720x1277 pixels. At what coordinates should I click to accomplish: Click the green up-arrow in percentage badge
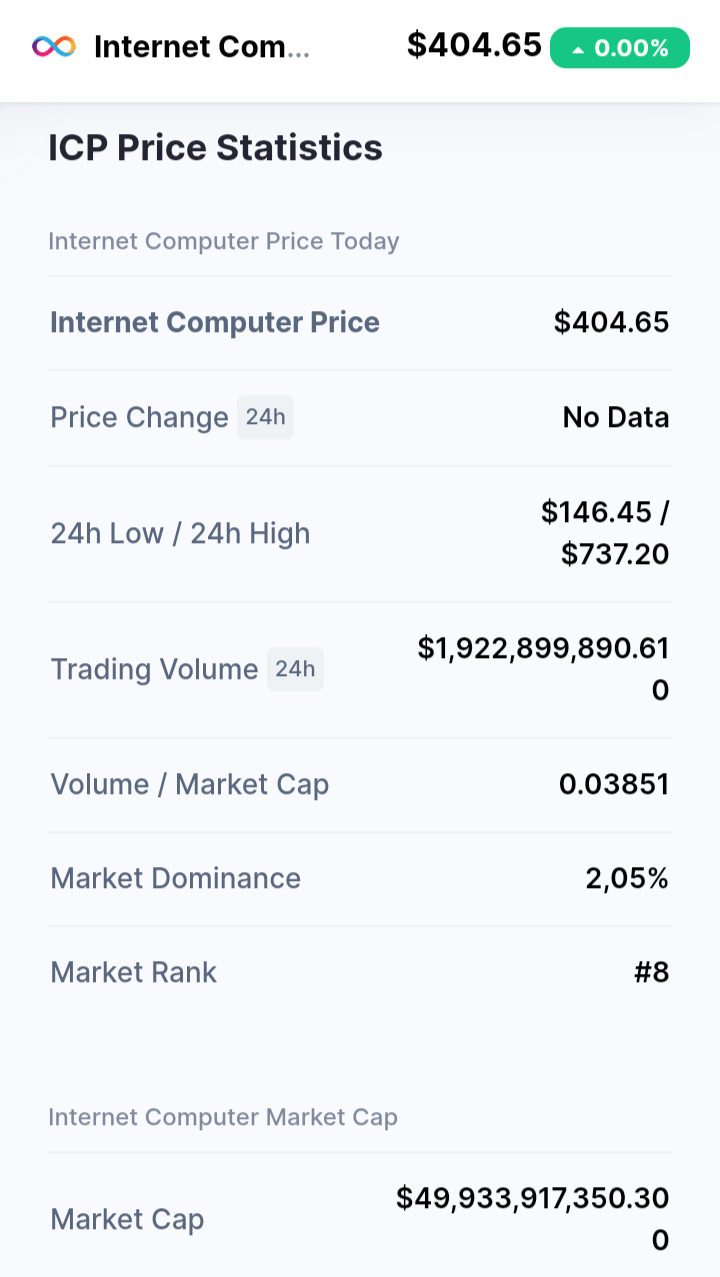click(577, 49)
